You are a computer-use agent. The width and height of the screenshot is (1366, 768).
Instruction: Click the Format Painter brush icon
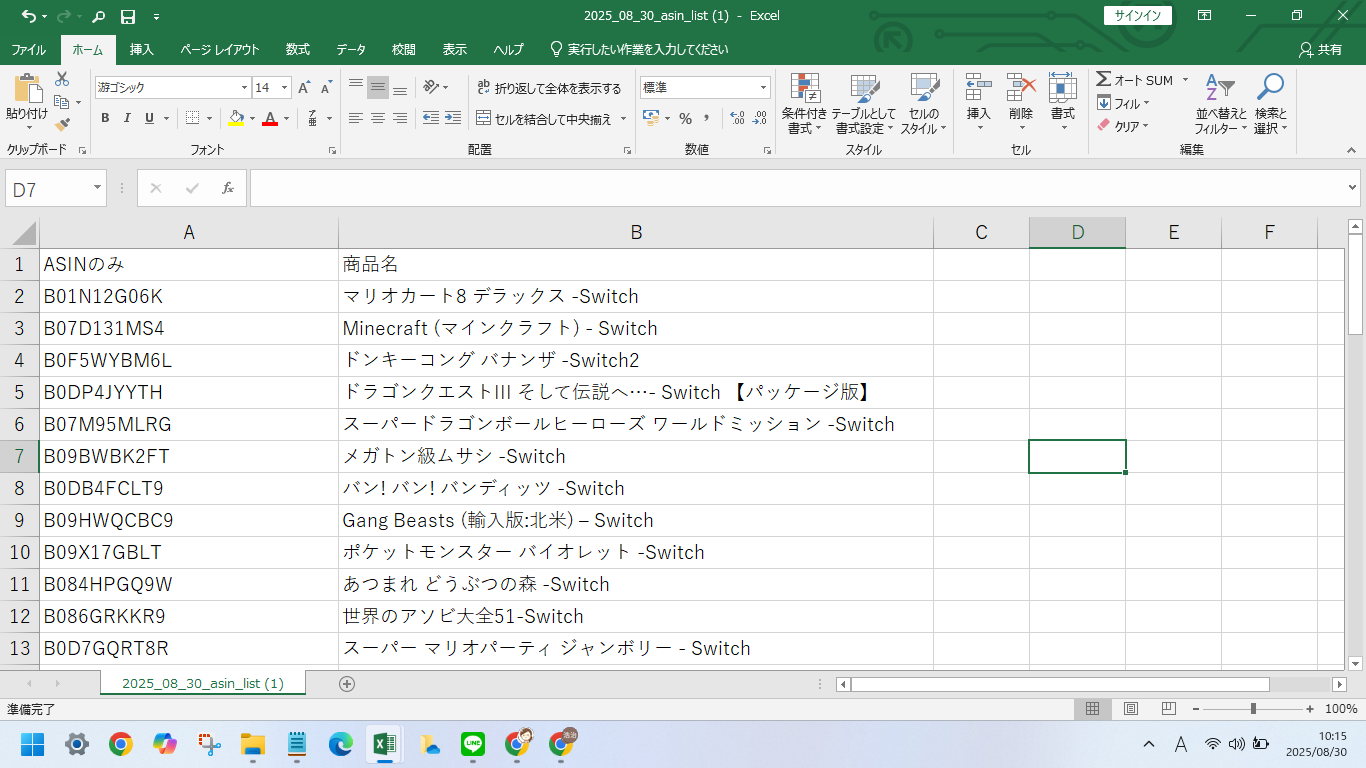coord(62,125)
